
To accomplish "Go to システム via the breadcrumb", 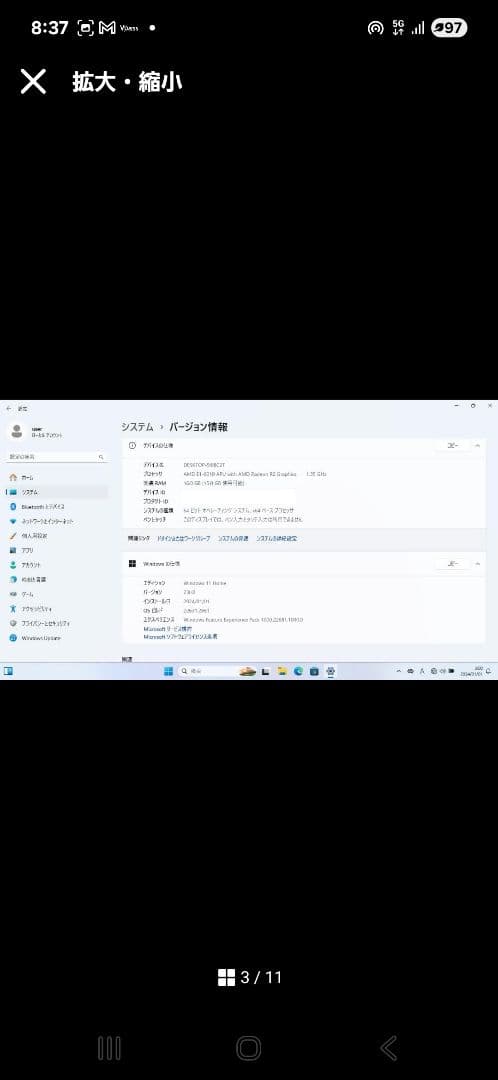I will pos(137,427).
